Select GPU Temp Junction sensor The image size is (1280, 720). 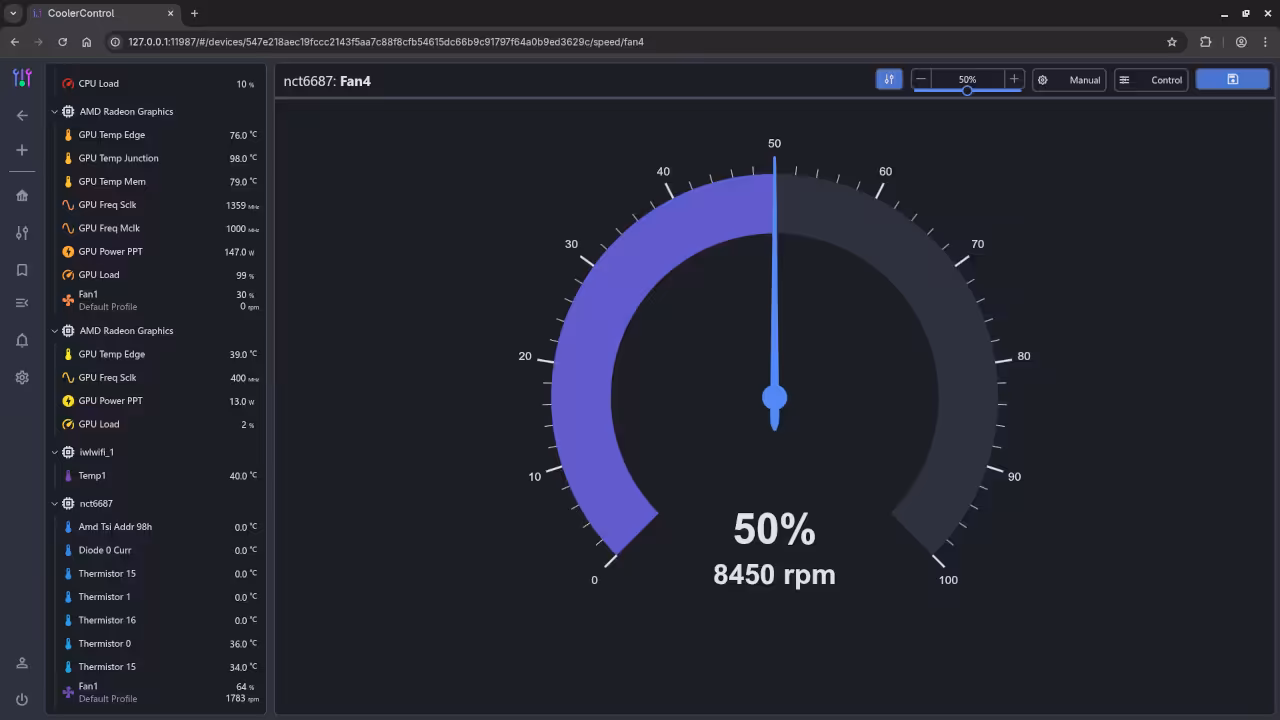tap(118, 158)
